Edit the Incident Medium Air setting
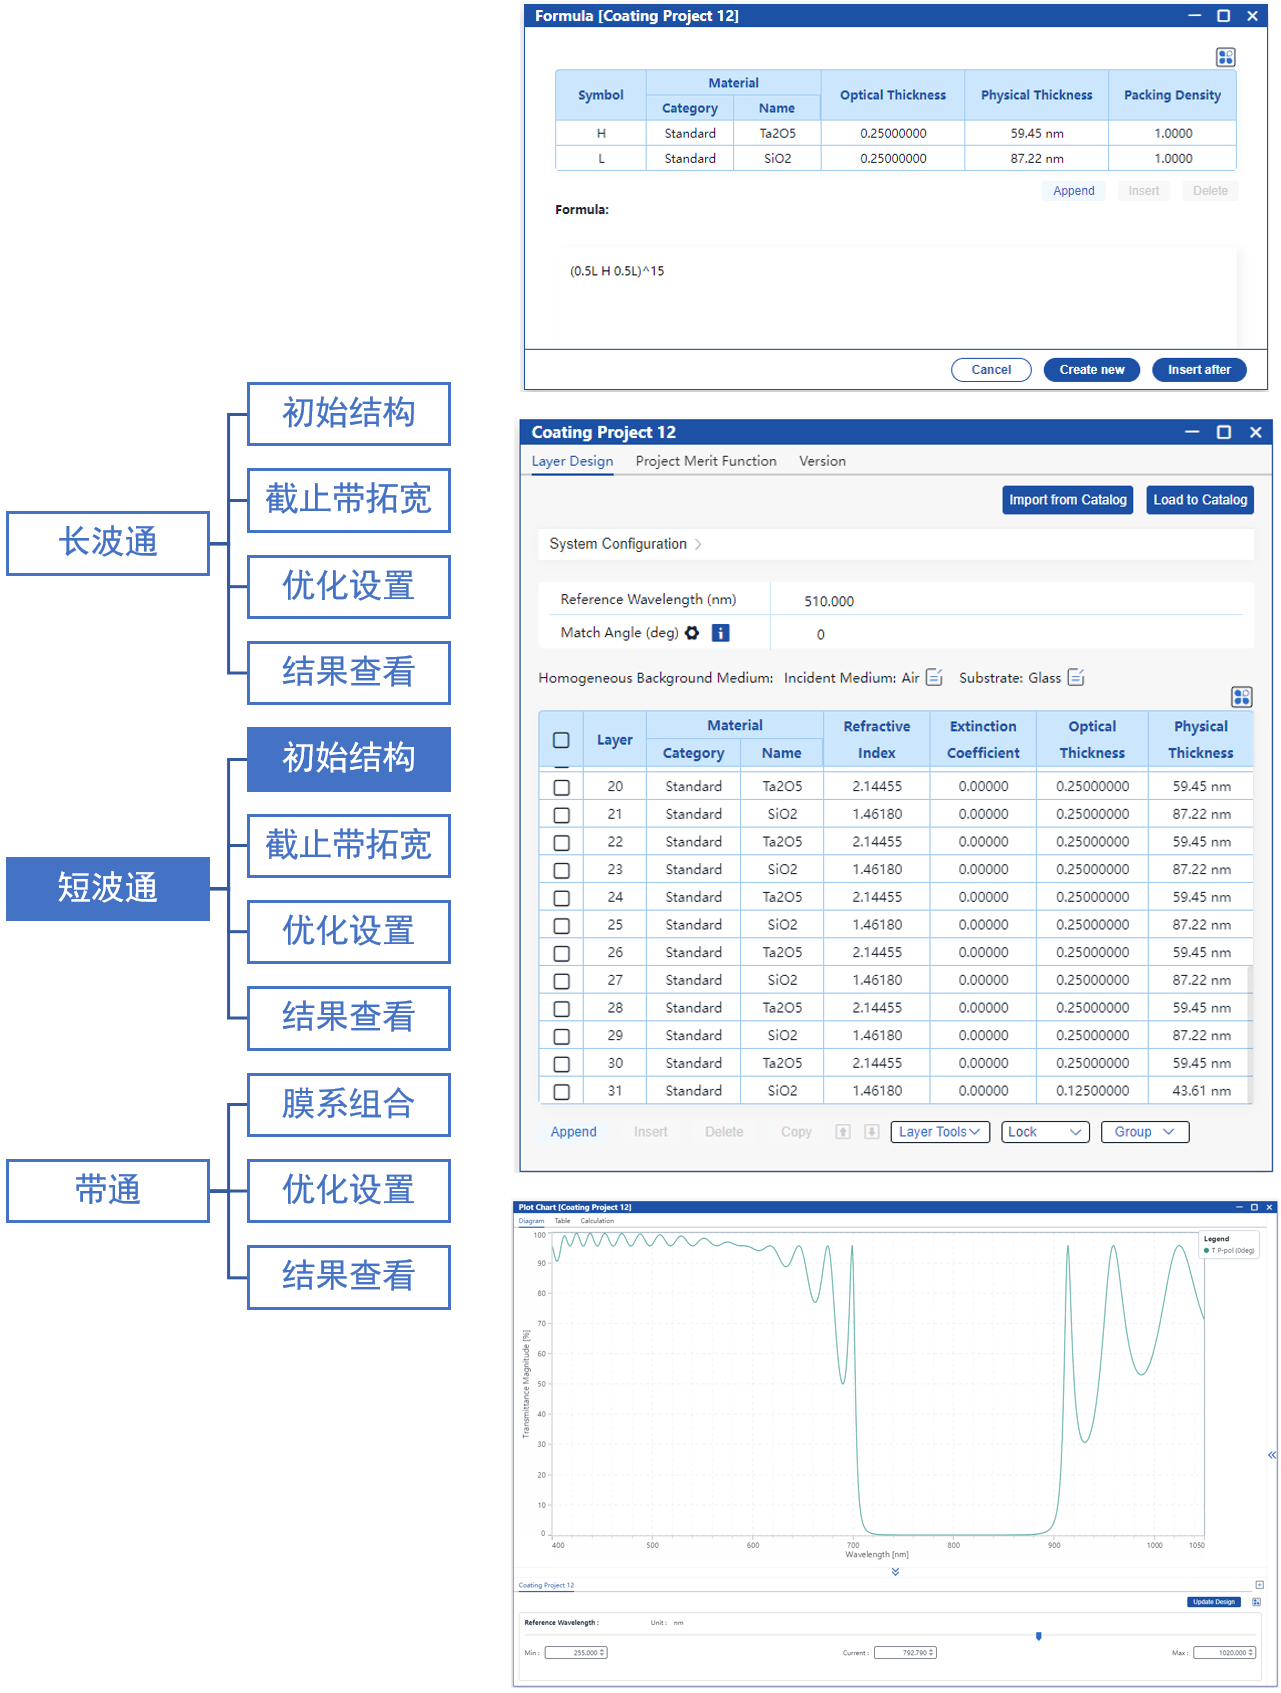This screenshot has width=1281, height=1693. pos(934,678)
